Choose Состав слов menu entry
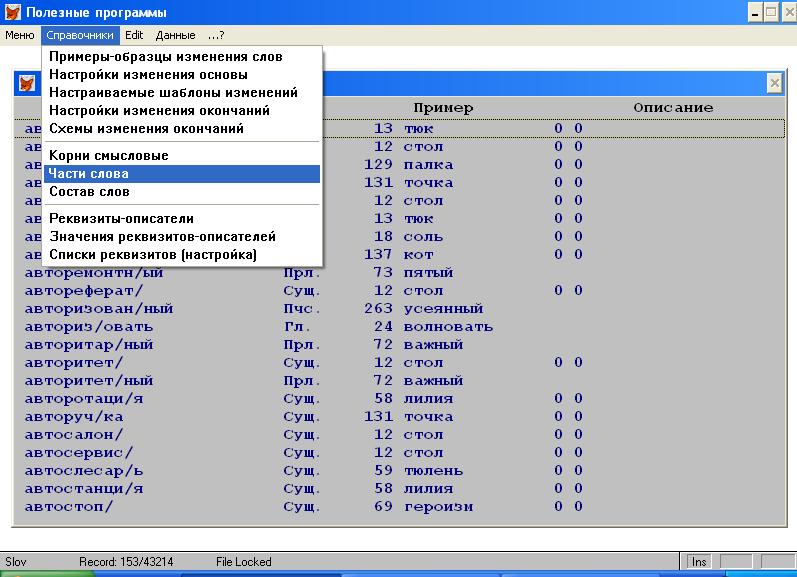Image resolution: width=797 pixels, height=577 pixels. (x=182, y=192)
